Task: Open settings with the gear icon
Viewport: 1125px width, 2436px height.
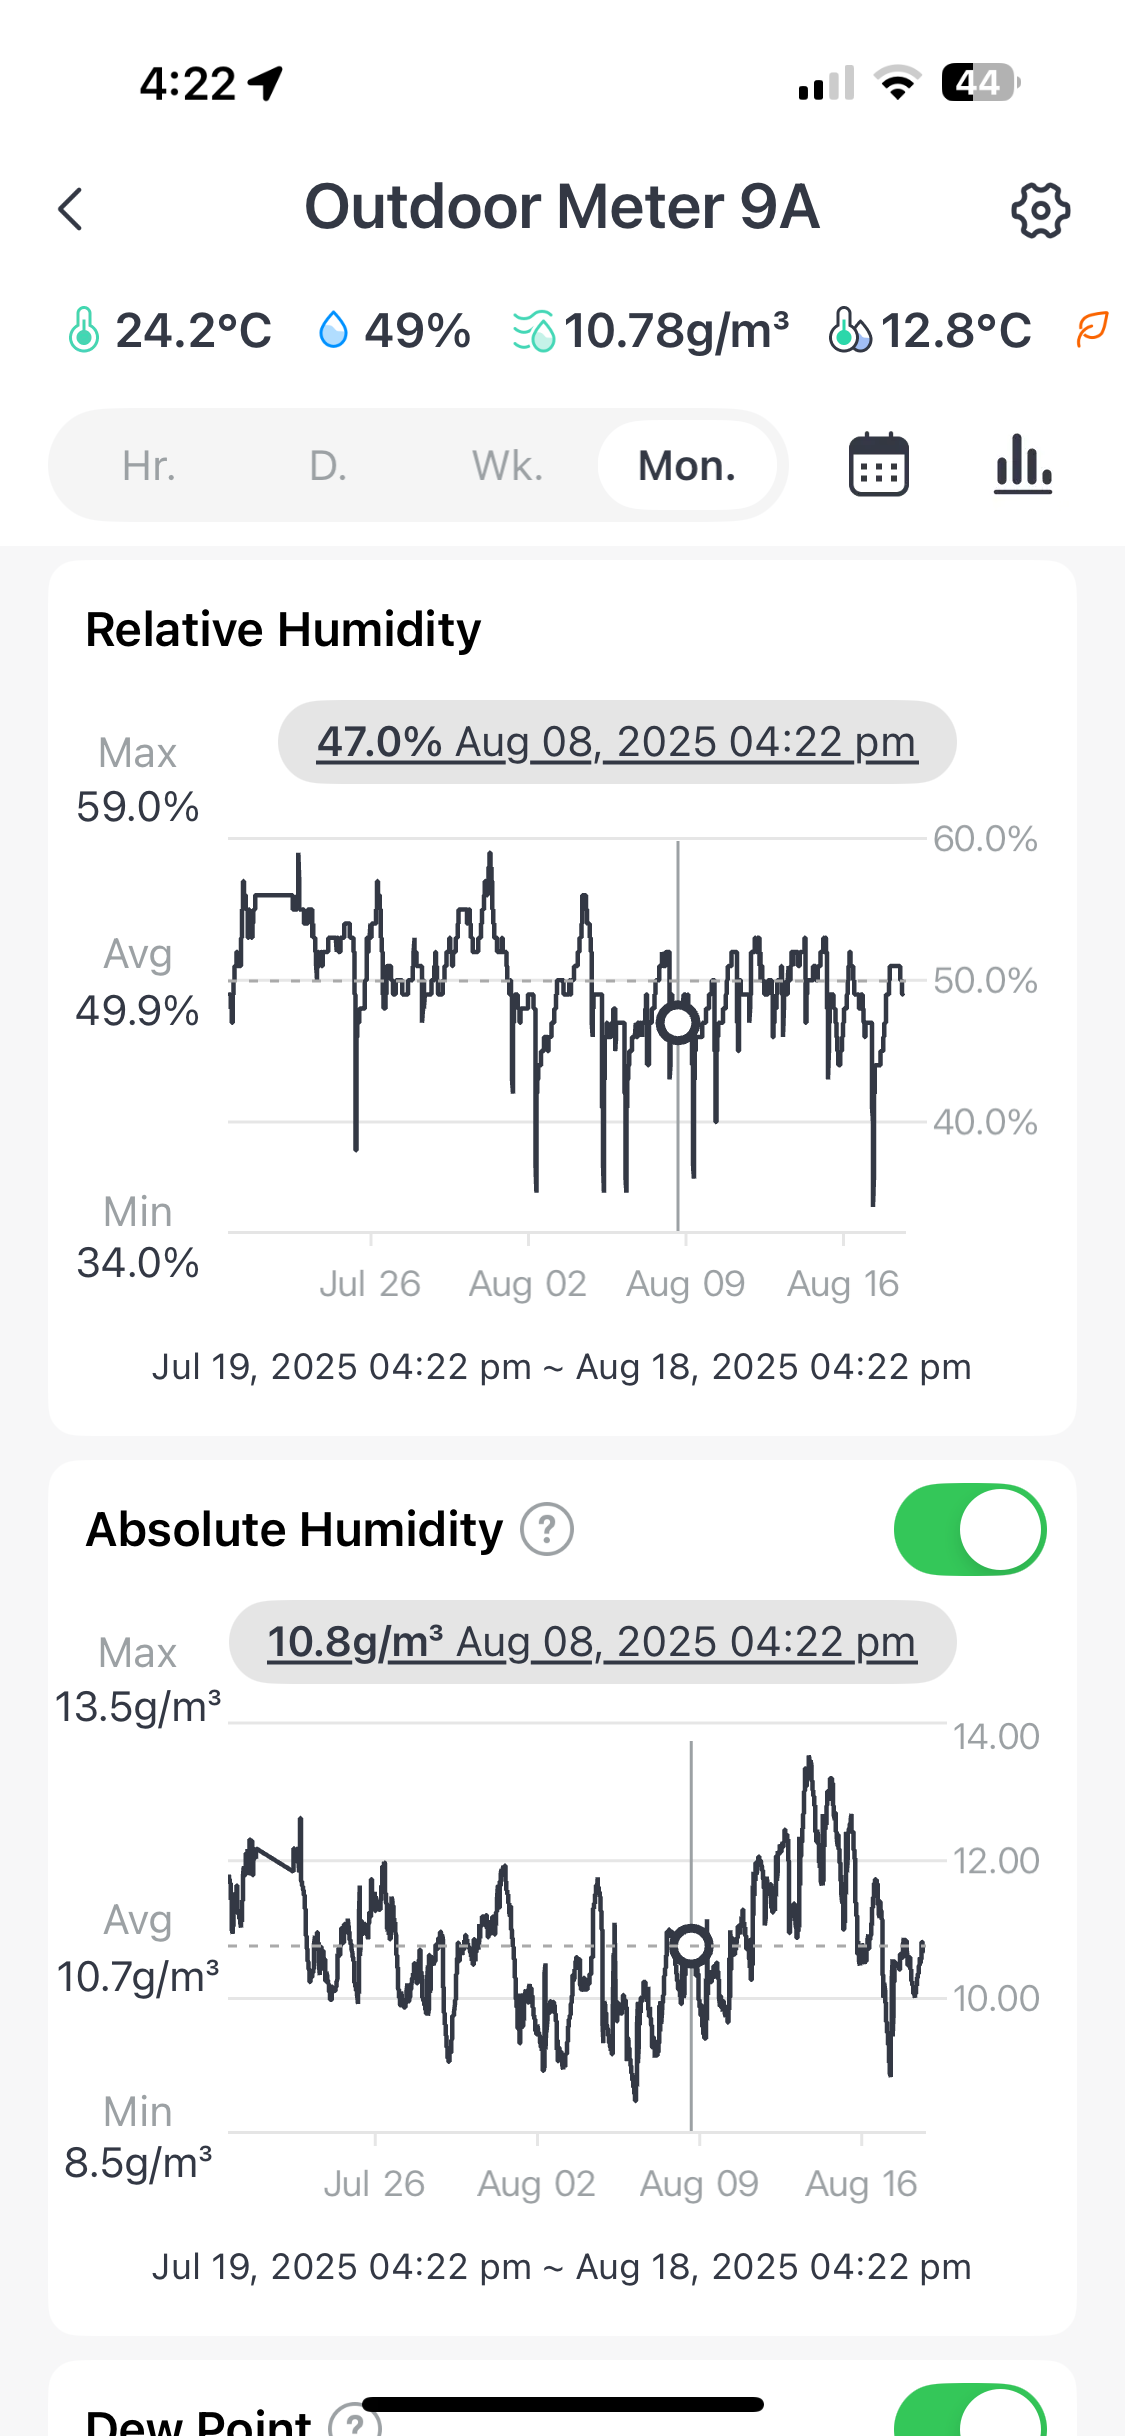Action: [x=1040, y=210]
